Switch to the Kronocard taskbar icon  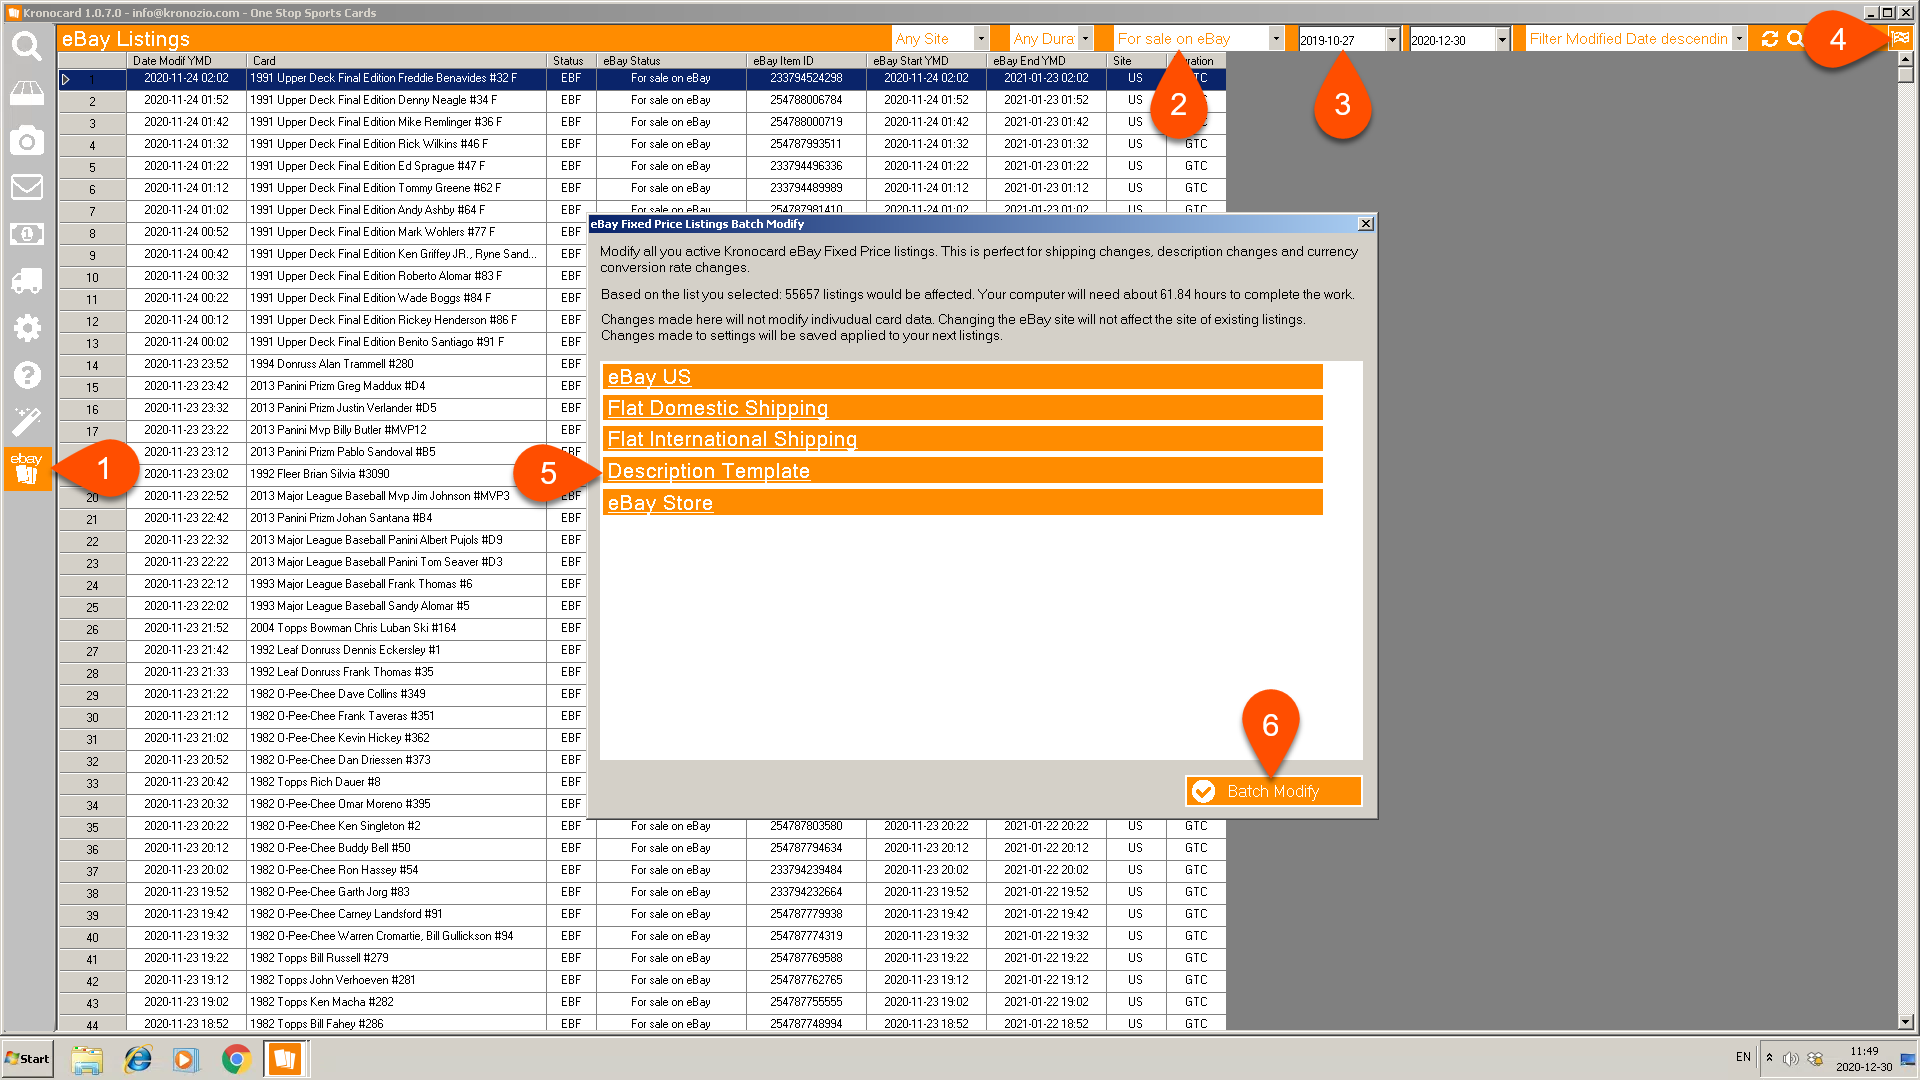point(285,1059)
